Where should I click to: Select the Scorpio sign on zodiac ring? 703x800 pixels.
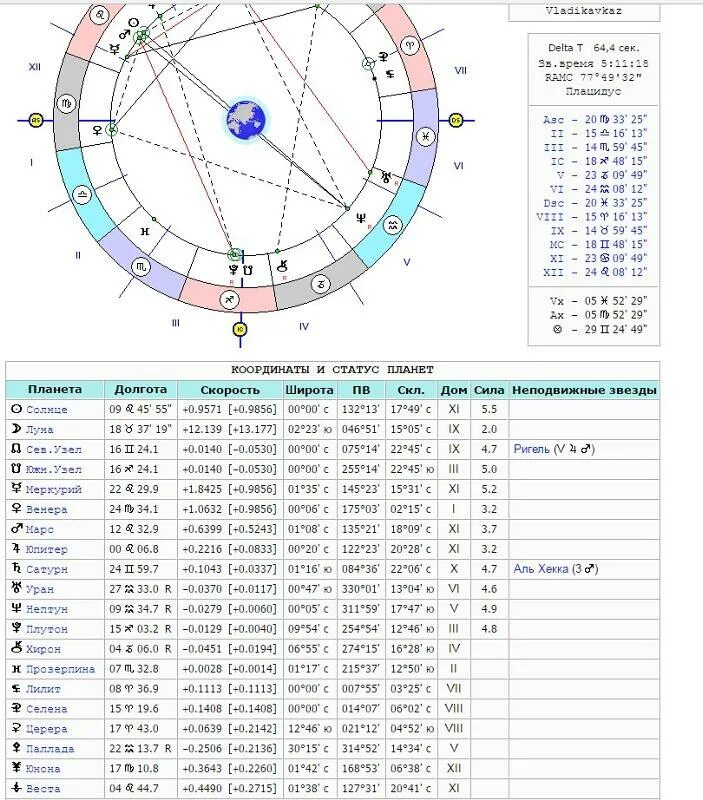(141, 267)
